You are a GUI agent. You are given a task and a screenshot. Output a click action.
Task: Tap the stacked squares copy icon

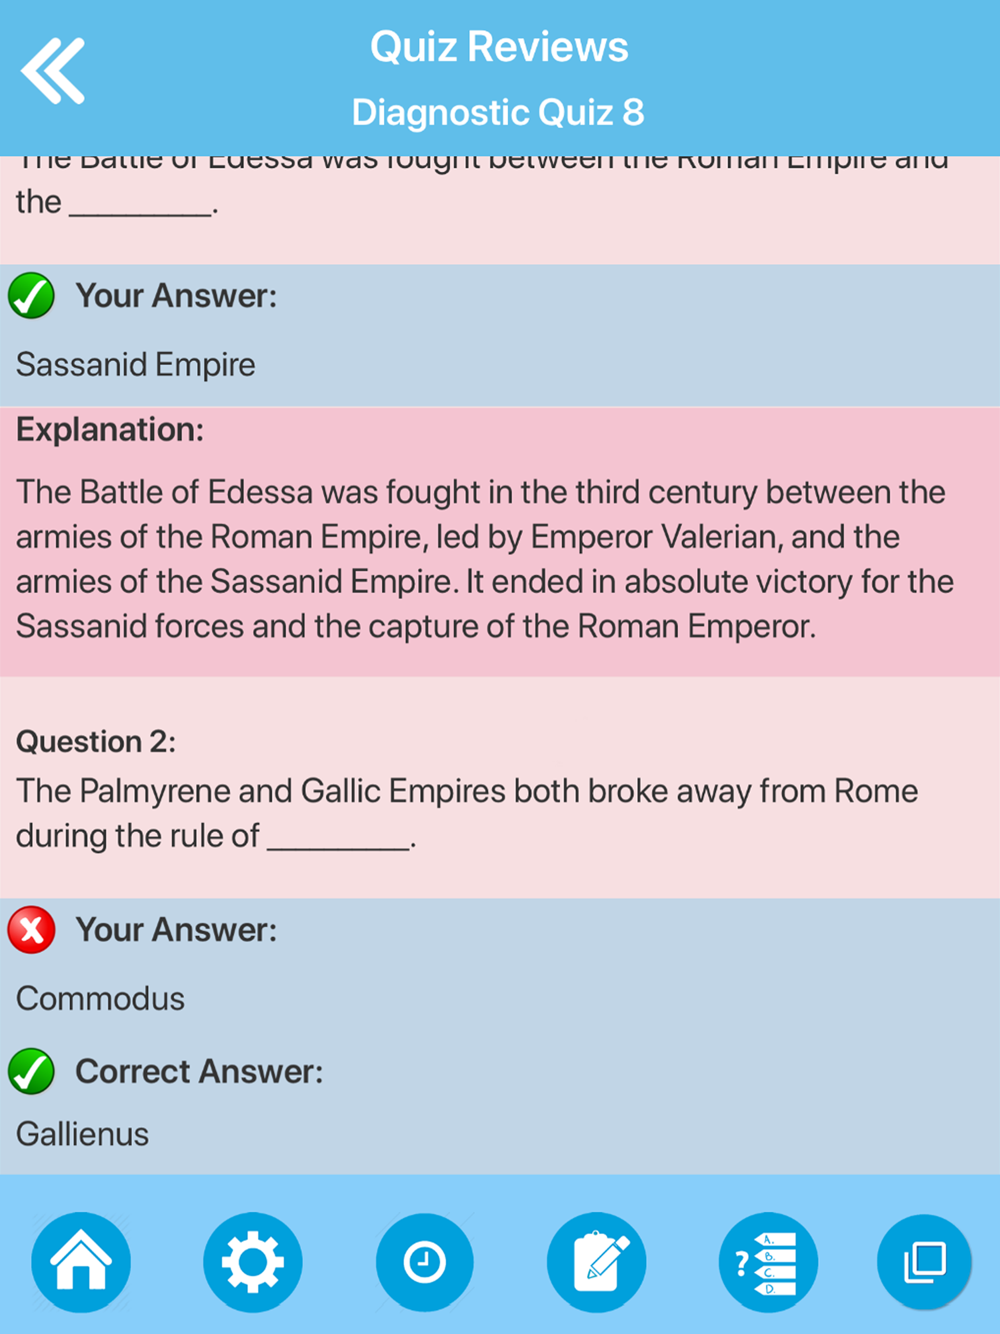924,1262
